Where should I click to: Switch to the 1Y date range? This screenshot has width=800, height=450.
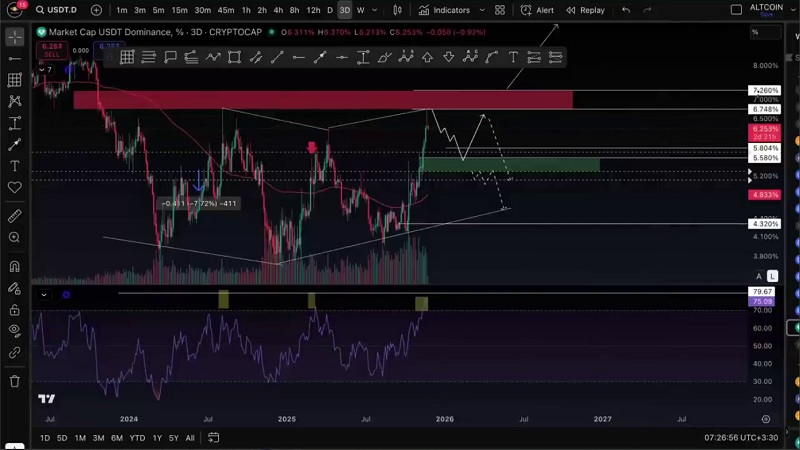point(157,438)
